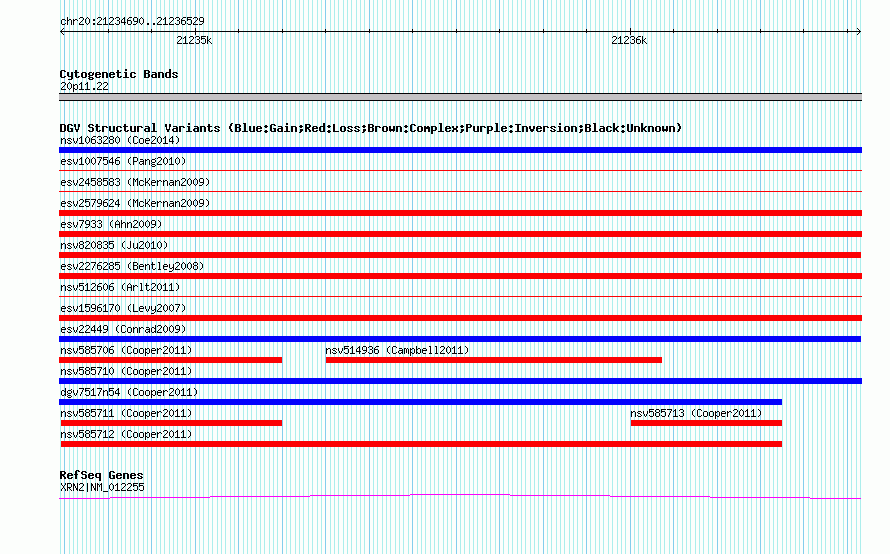Click nsv514936 (Campbell2011) variant label
The height and width of the screenshot is (554, 890).
397,350
